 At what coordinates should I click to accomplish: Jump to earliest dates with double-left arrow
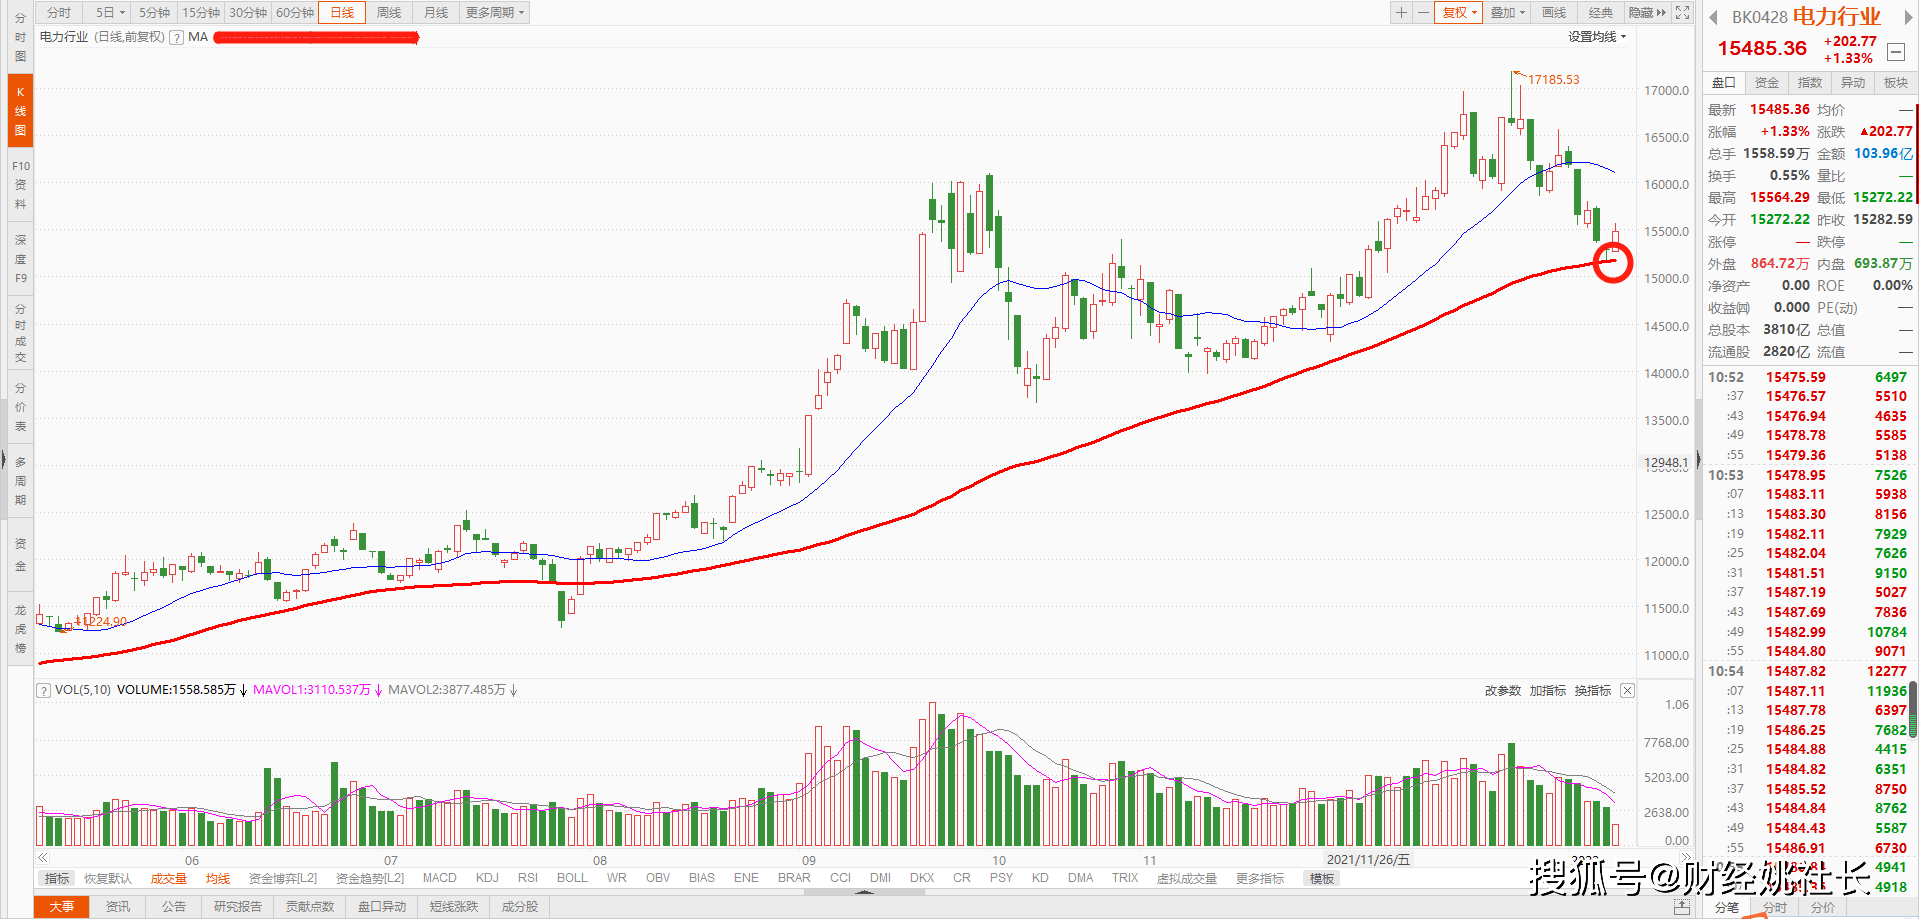coord(43,857)
